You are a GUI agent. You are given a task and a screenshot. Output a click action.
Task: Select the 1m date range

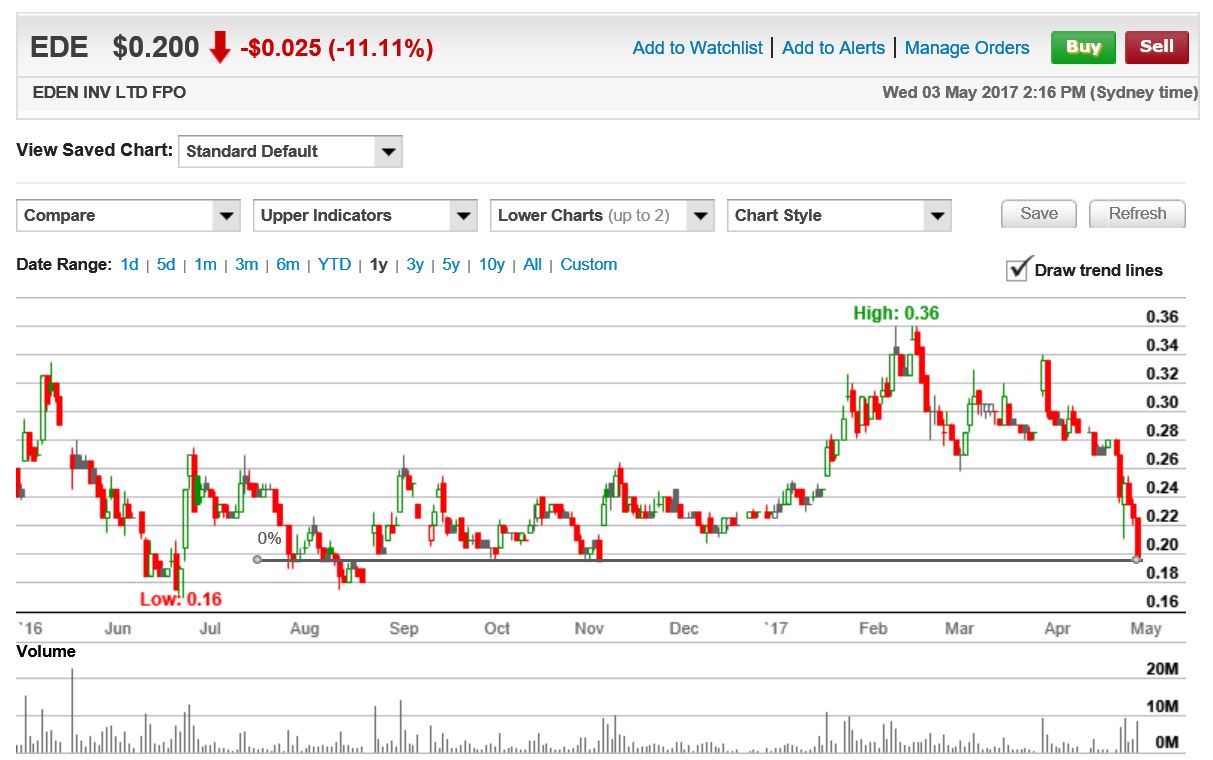[x=205, y=265]
